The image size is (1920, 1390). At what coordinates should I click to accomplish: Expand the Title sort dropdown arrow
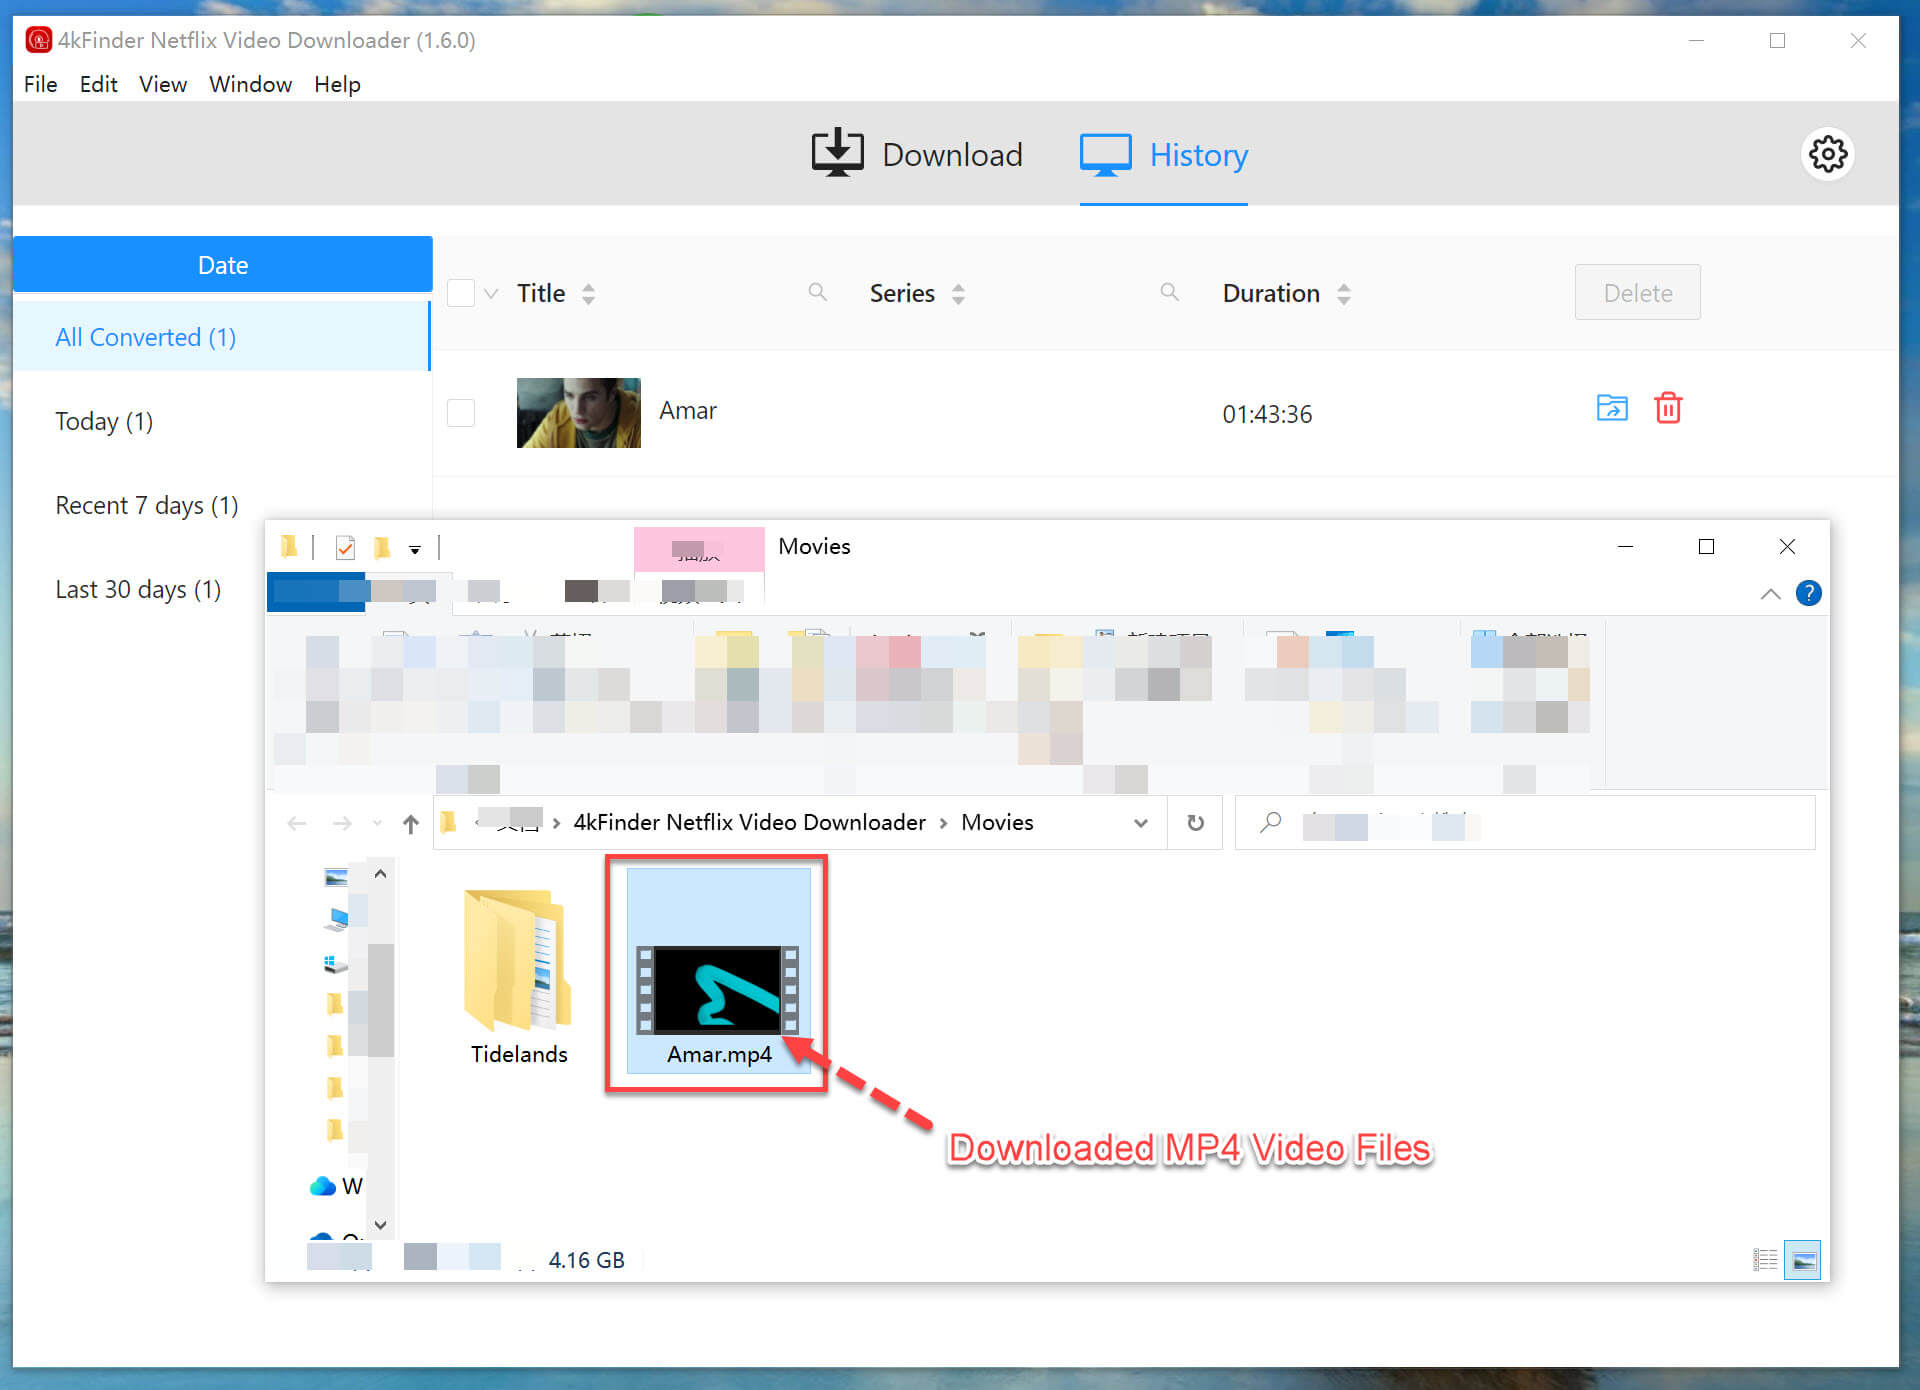coord(589,292)
